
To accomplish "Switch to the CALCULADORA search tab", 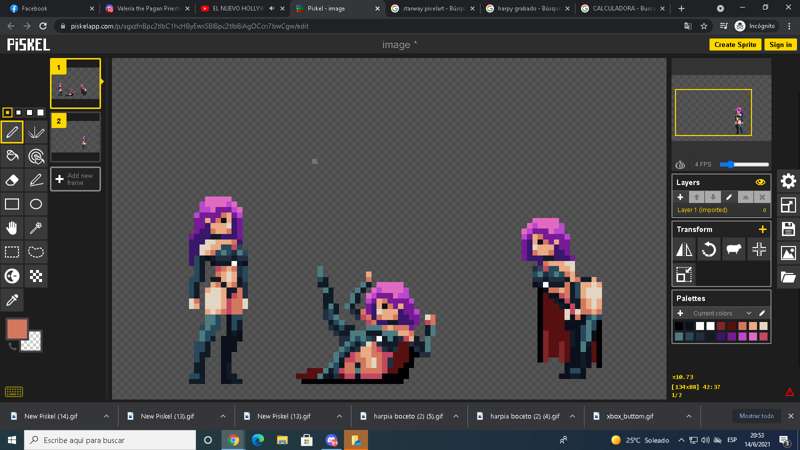I will (x=623, y=9).
